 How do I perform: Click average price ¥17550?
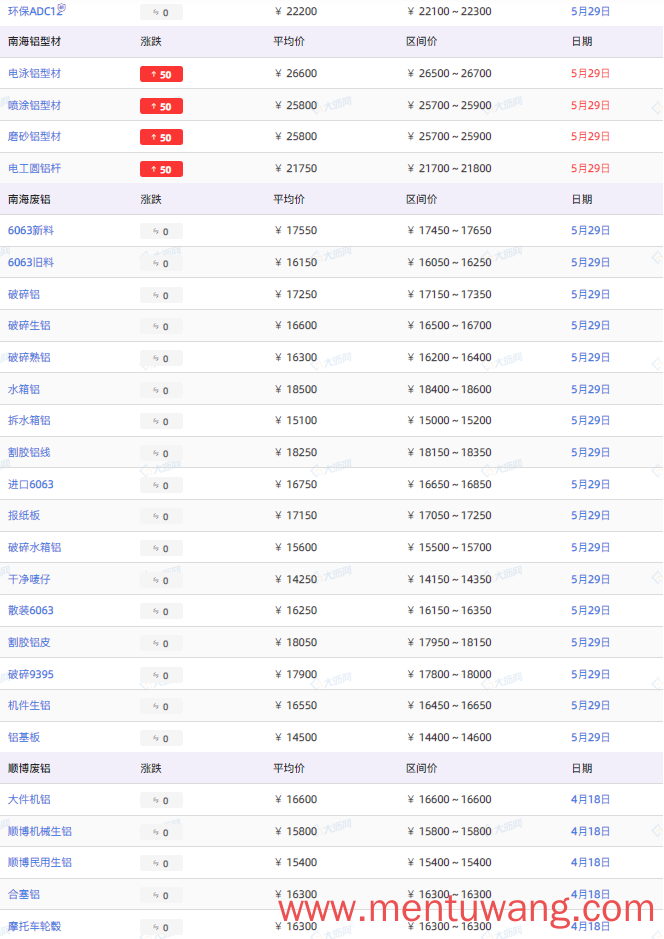click(x=296, y=231)
